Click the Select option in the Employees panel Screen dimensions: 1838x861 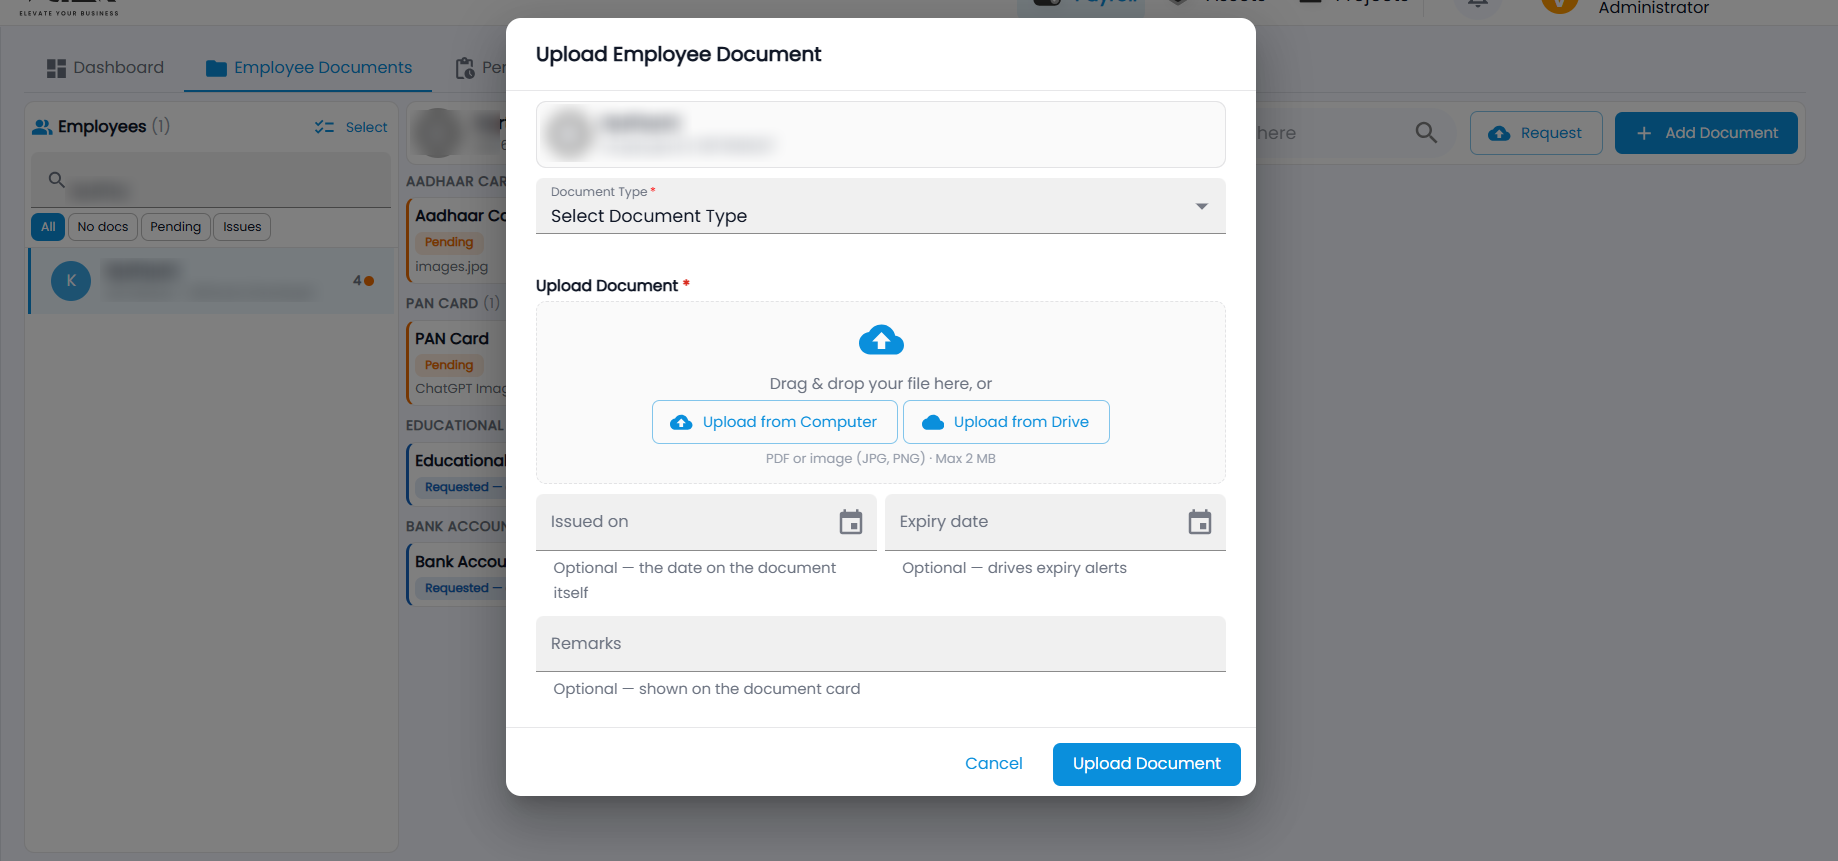tap(351, 127)
